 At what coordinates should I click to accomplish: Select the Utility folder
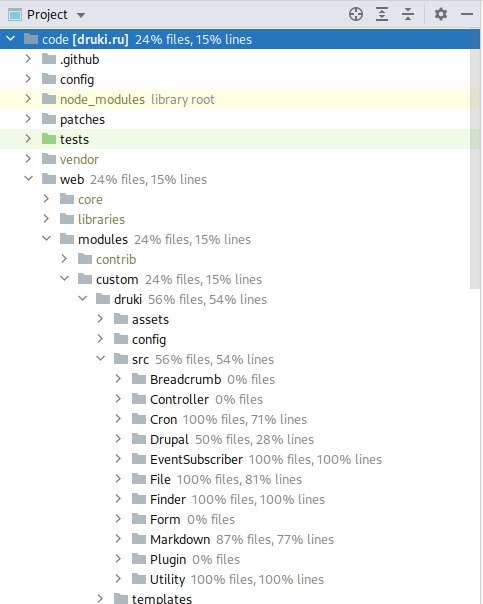pyautogui.click(x=168, y=580)
